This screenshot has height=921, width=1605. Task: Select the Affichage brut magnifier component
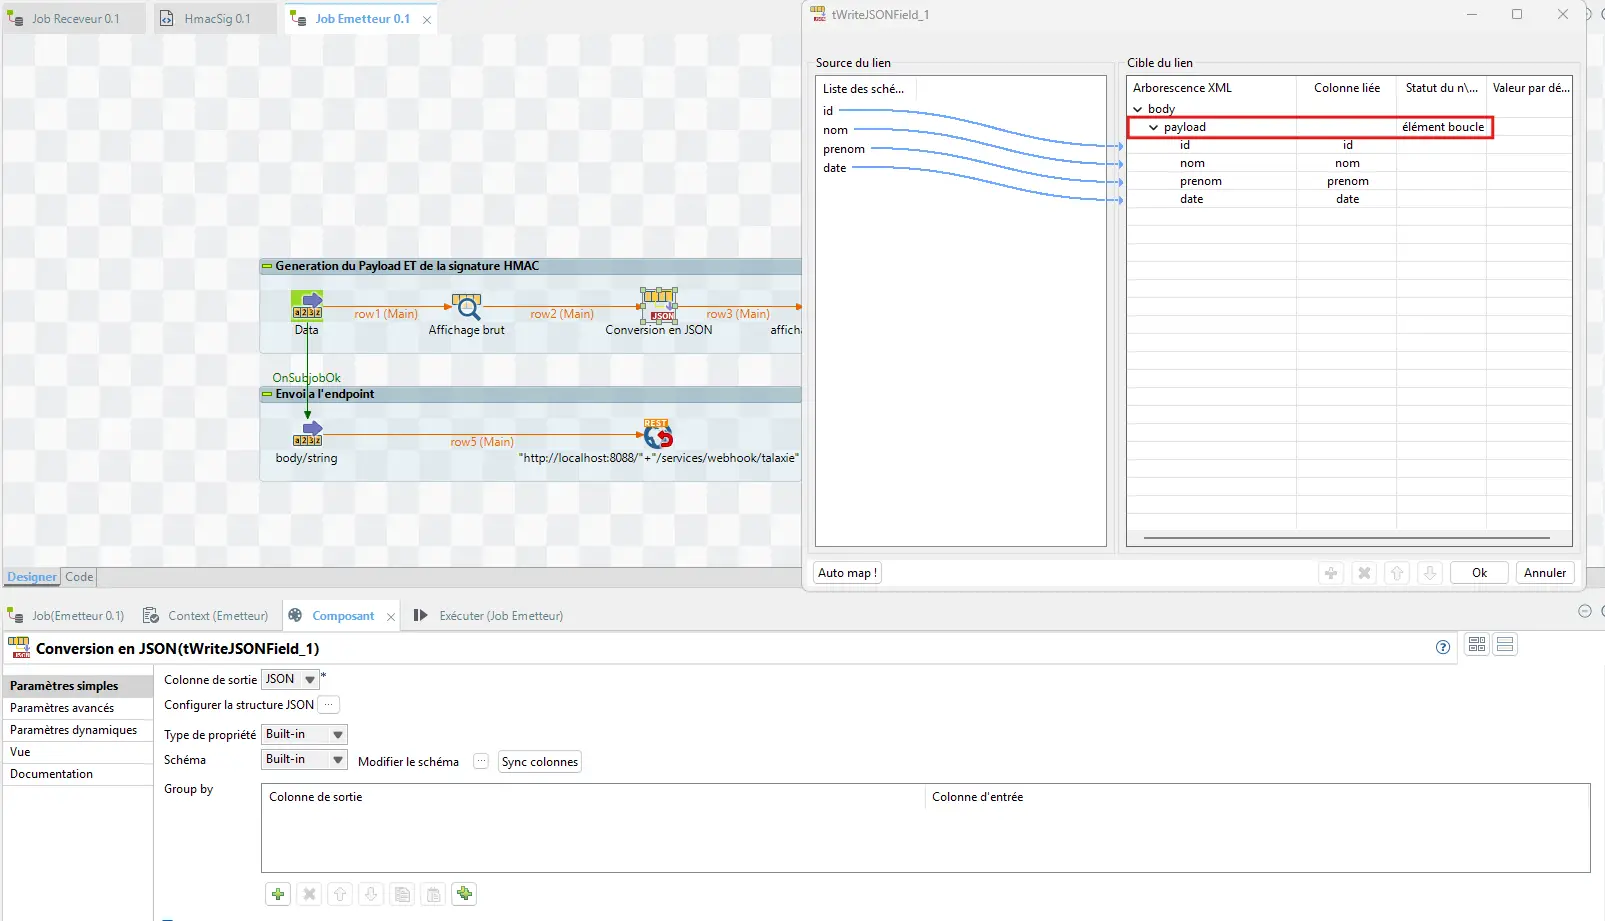[x=466, y=306]
